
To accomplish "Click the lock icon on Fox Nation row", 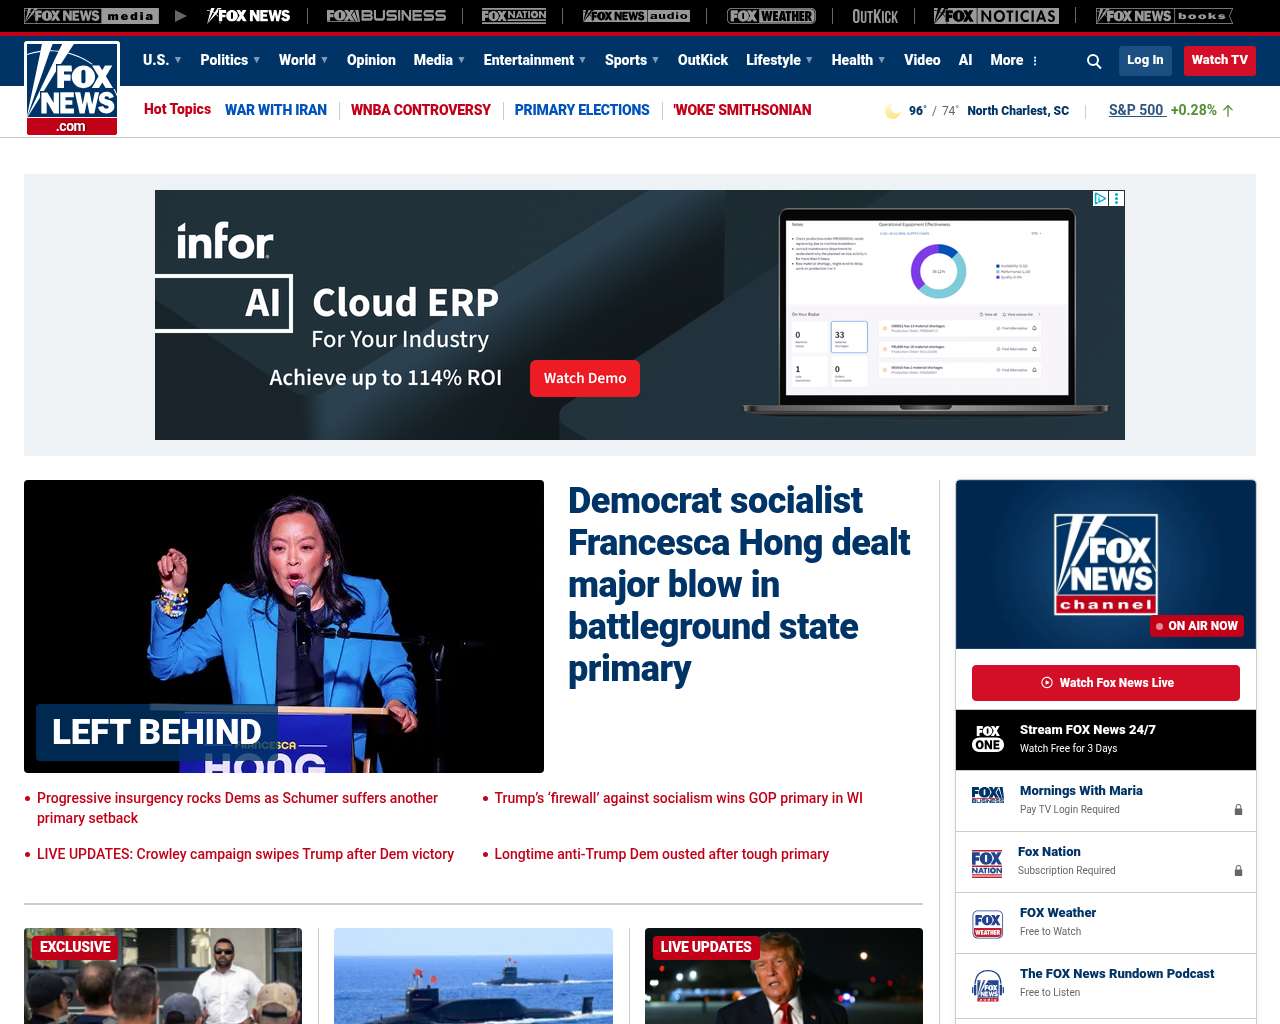I will tap(1238, 871).
